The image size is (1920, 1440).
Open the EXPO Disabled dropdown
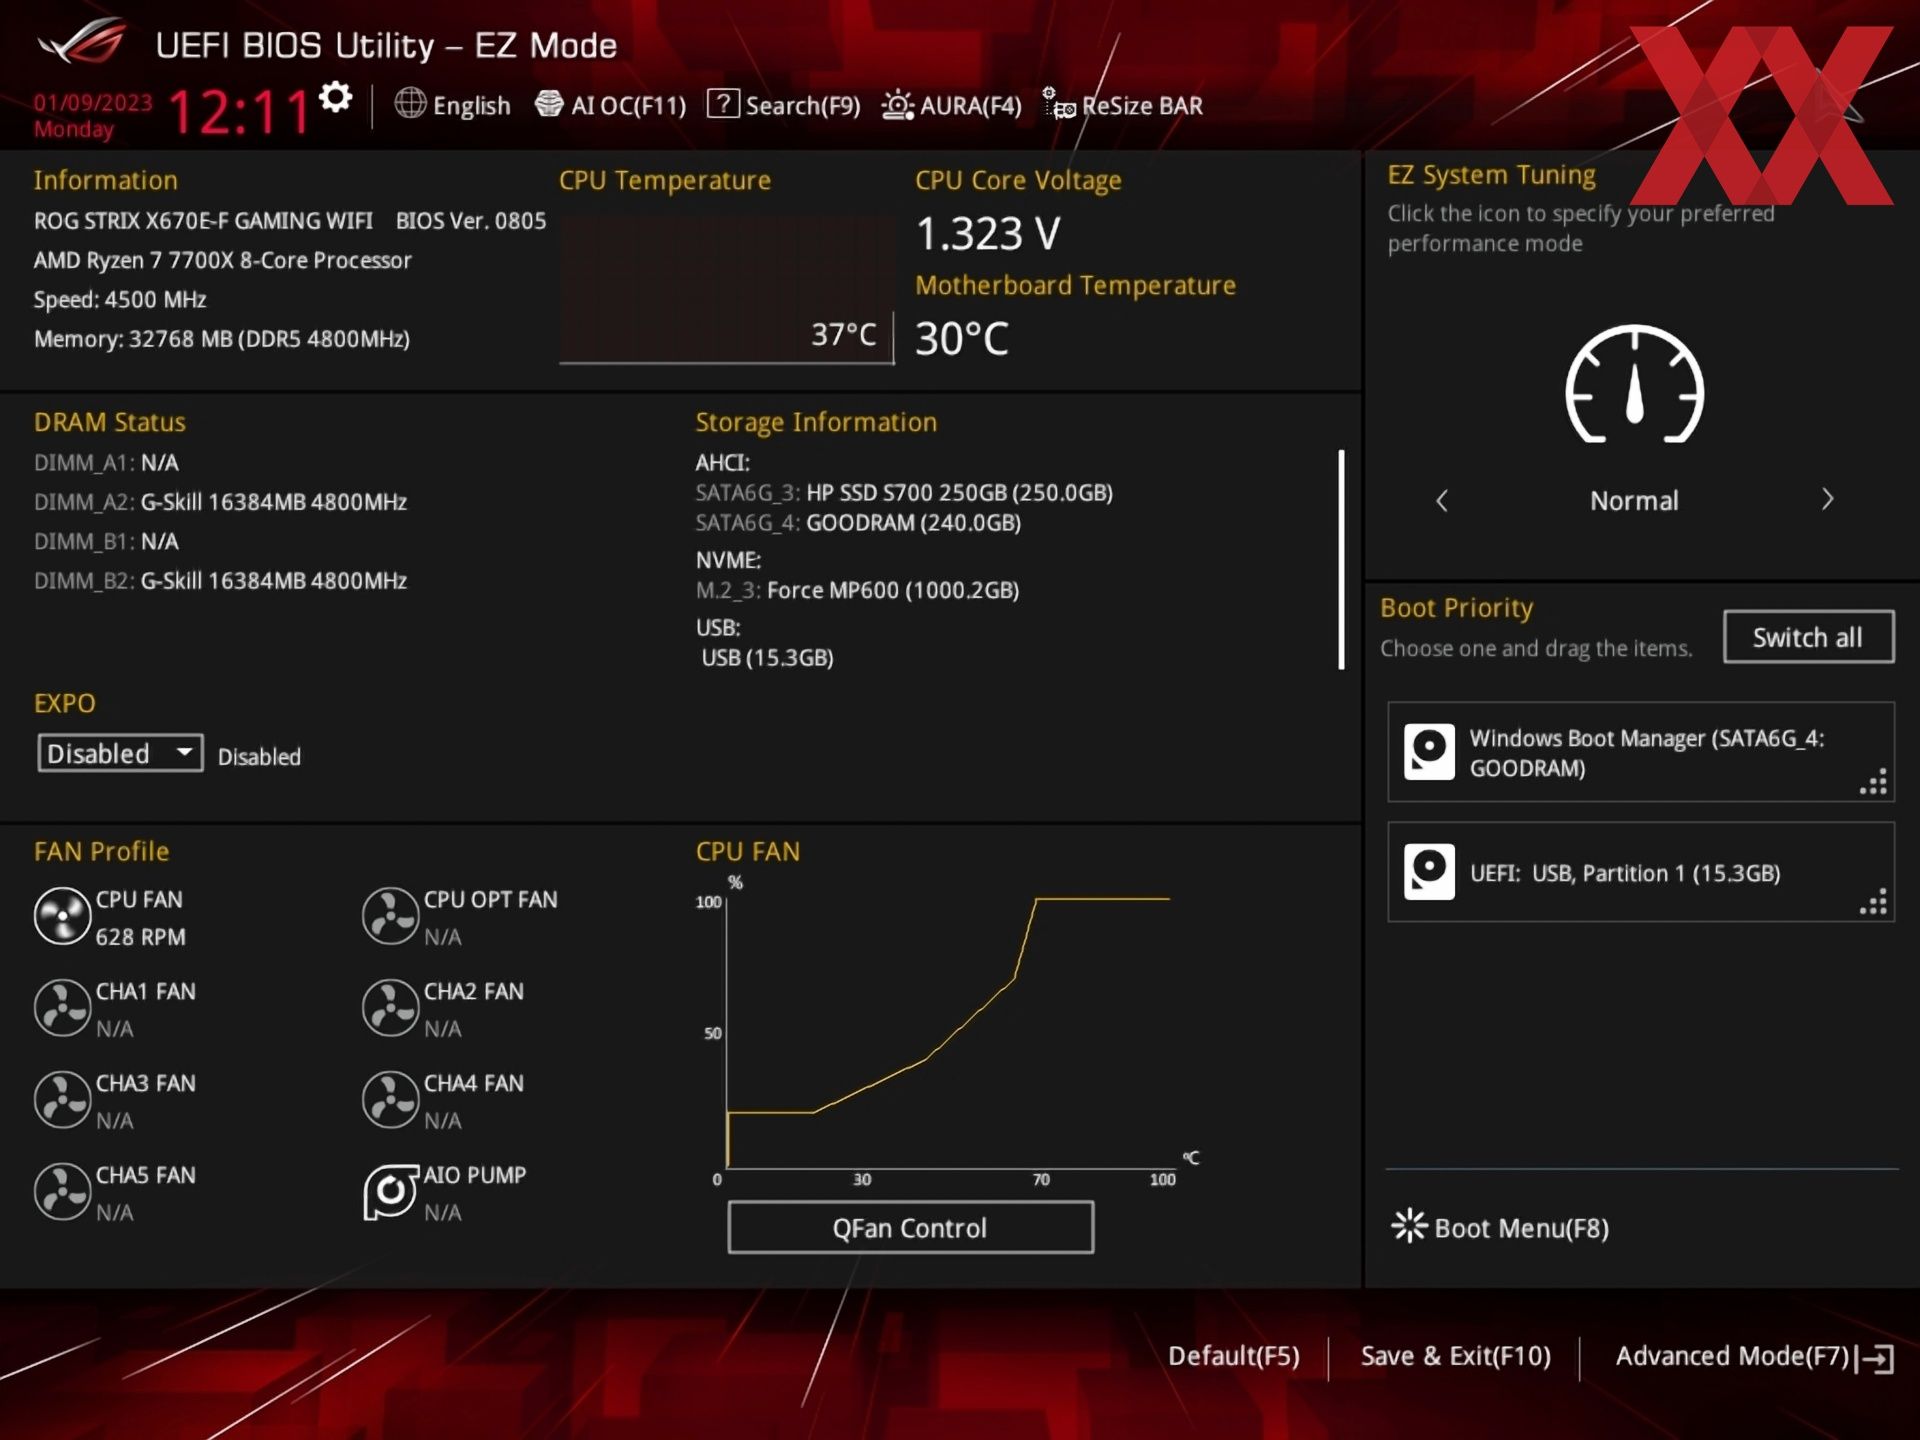tap(120, 753)
